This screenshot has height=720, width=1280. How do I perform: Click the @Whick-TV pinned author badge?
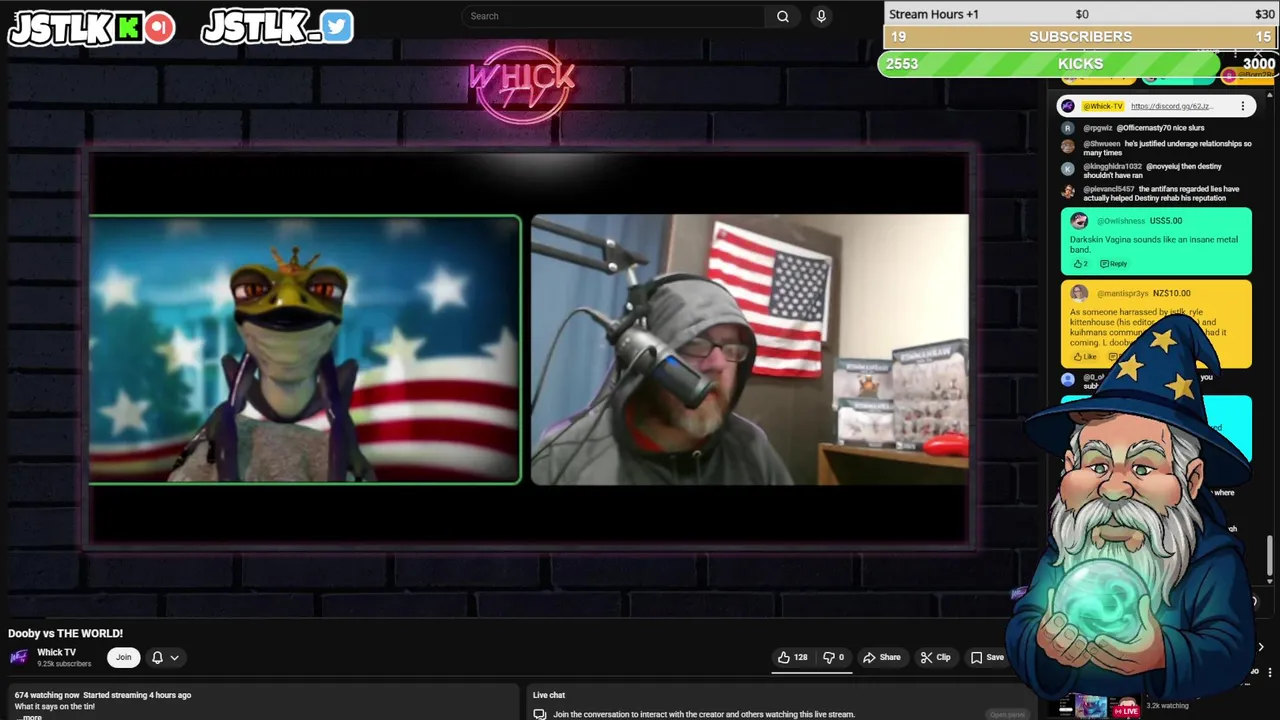point(1103,106)
